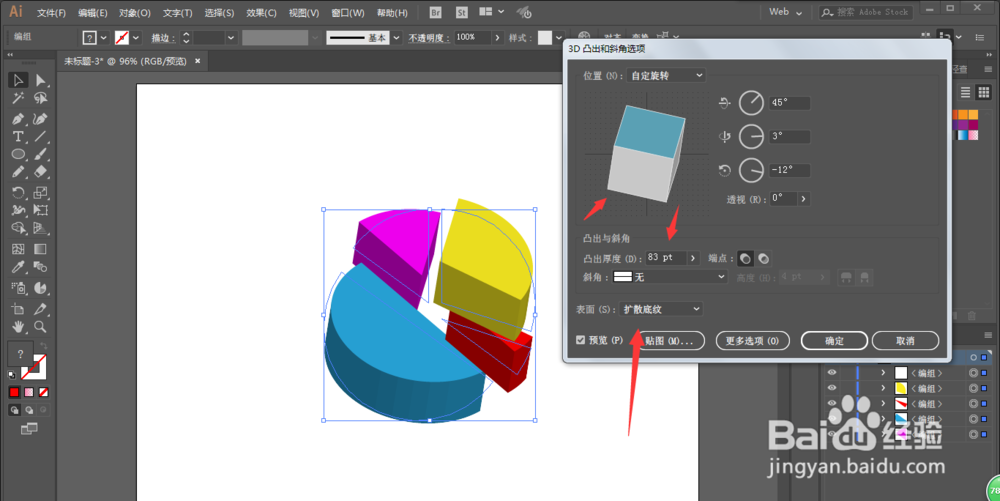Select the Paintbrush tool
This screenshot has width=1000, height=501.
(x=40, y=154)
